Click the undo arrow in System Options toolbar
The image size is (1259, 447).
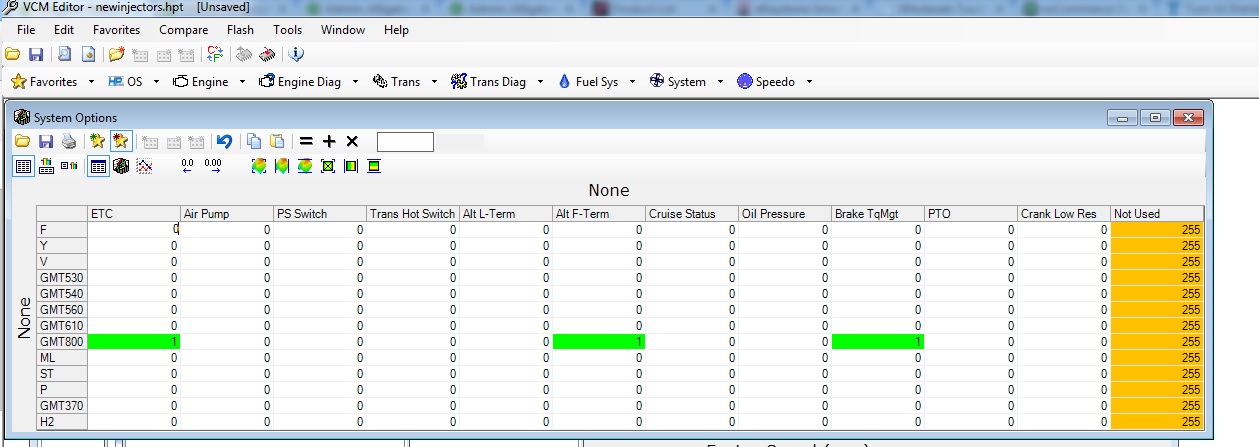pyautogui.click(x=224, y=142)
